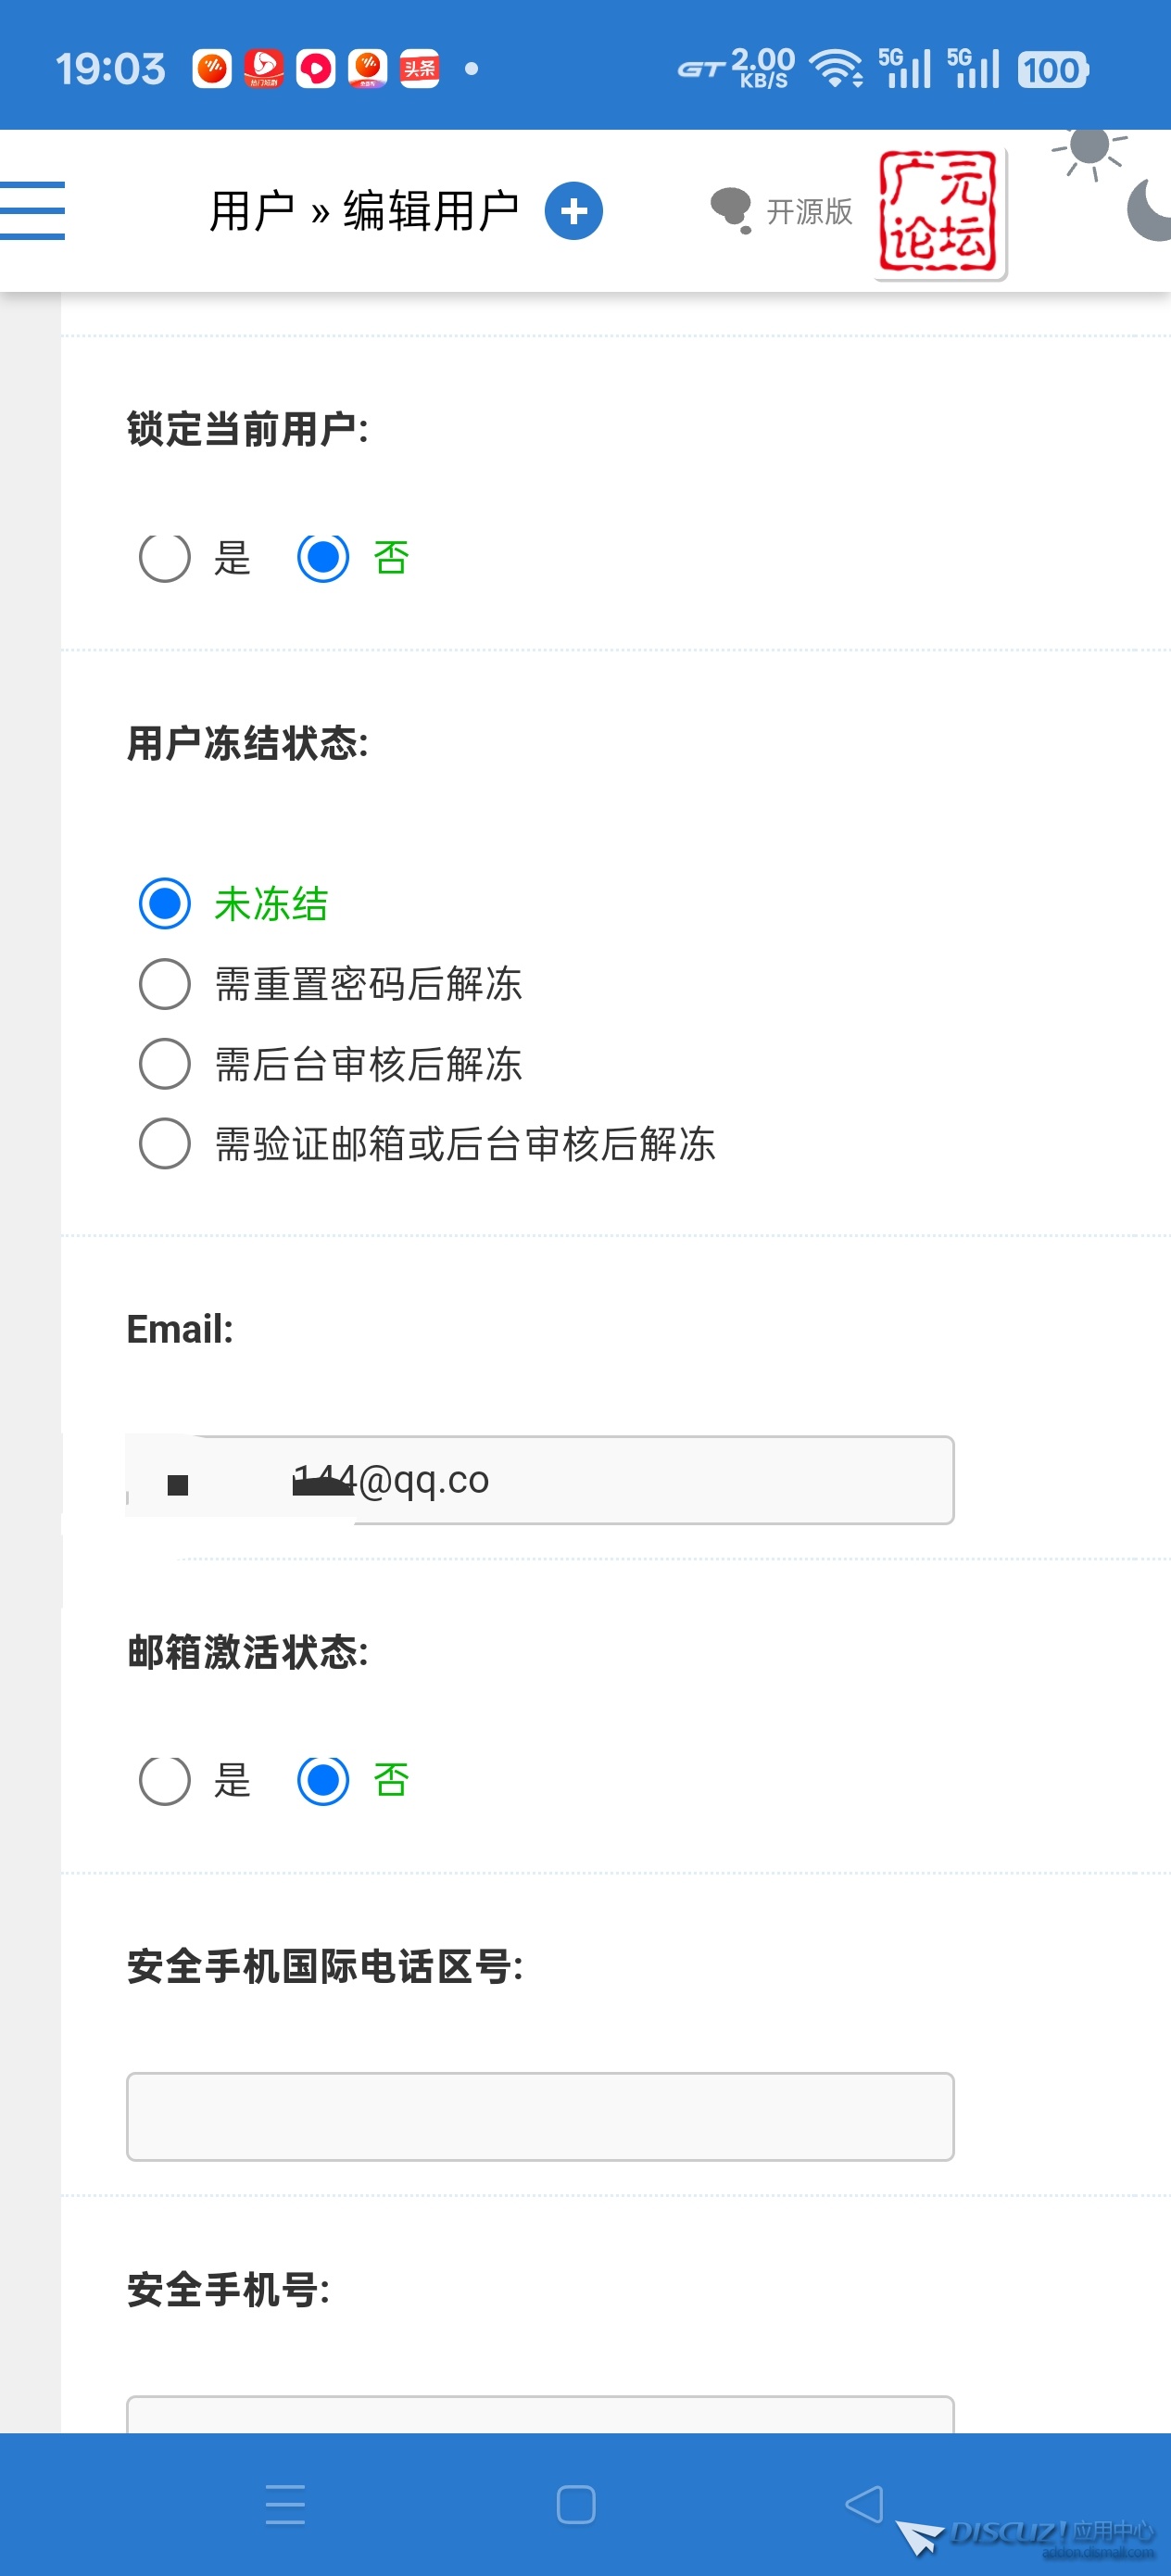Choose the 未冻结 freeze status
The height and width of the screenshot is (2576, 1171).
(x=165, y=904)
